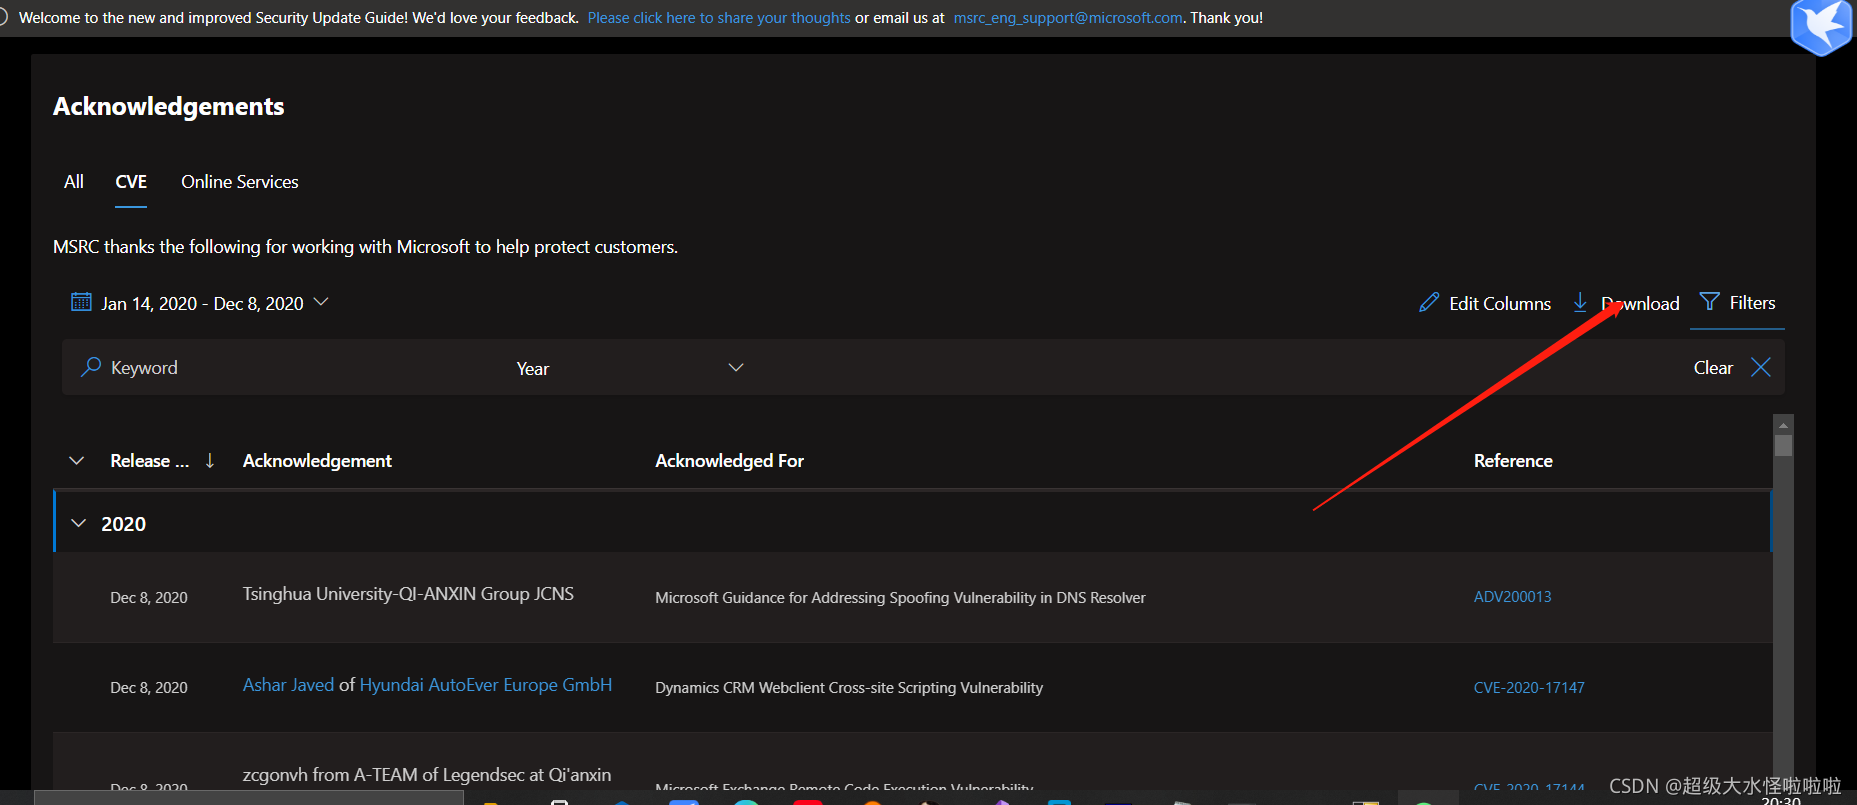The width and height of the screenshot is (1857, 805).
Task: Open the Filters panel label
Action: (x=1752, y=302)
